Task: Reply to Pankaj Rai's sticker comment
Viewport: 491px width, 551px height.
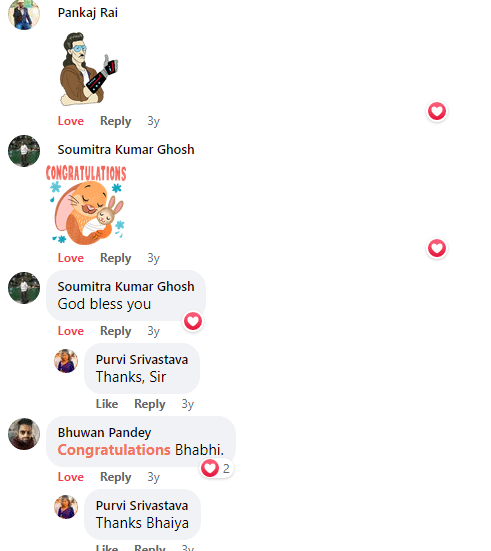Action: (x=116, y=121)
